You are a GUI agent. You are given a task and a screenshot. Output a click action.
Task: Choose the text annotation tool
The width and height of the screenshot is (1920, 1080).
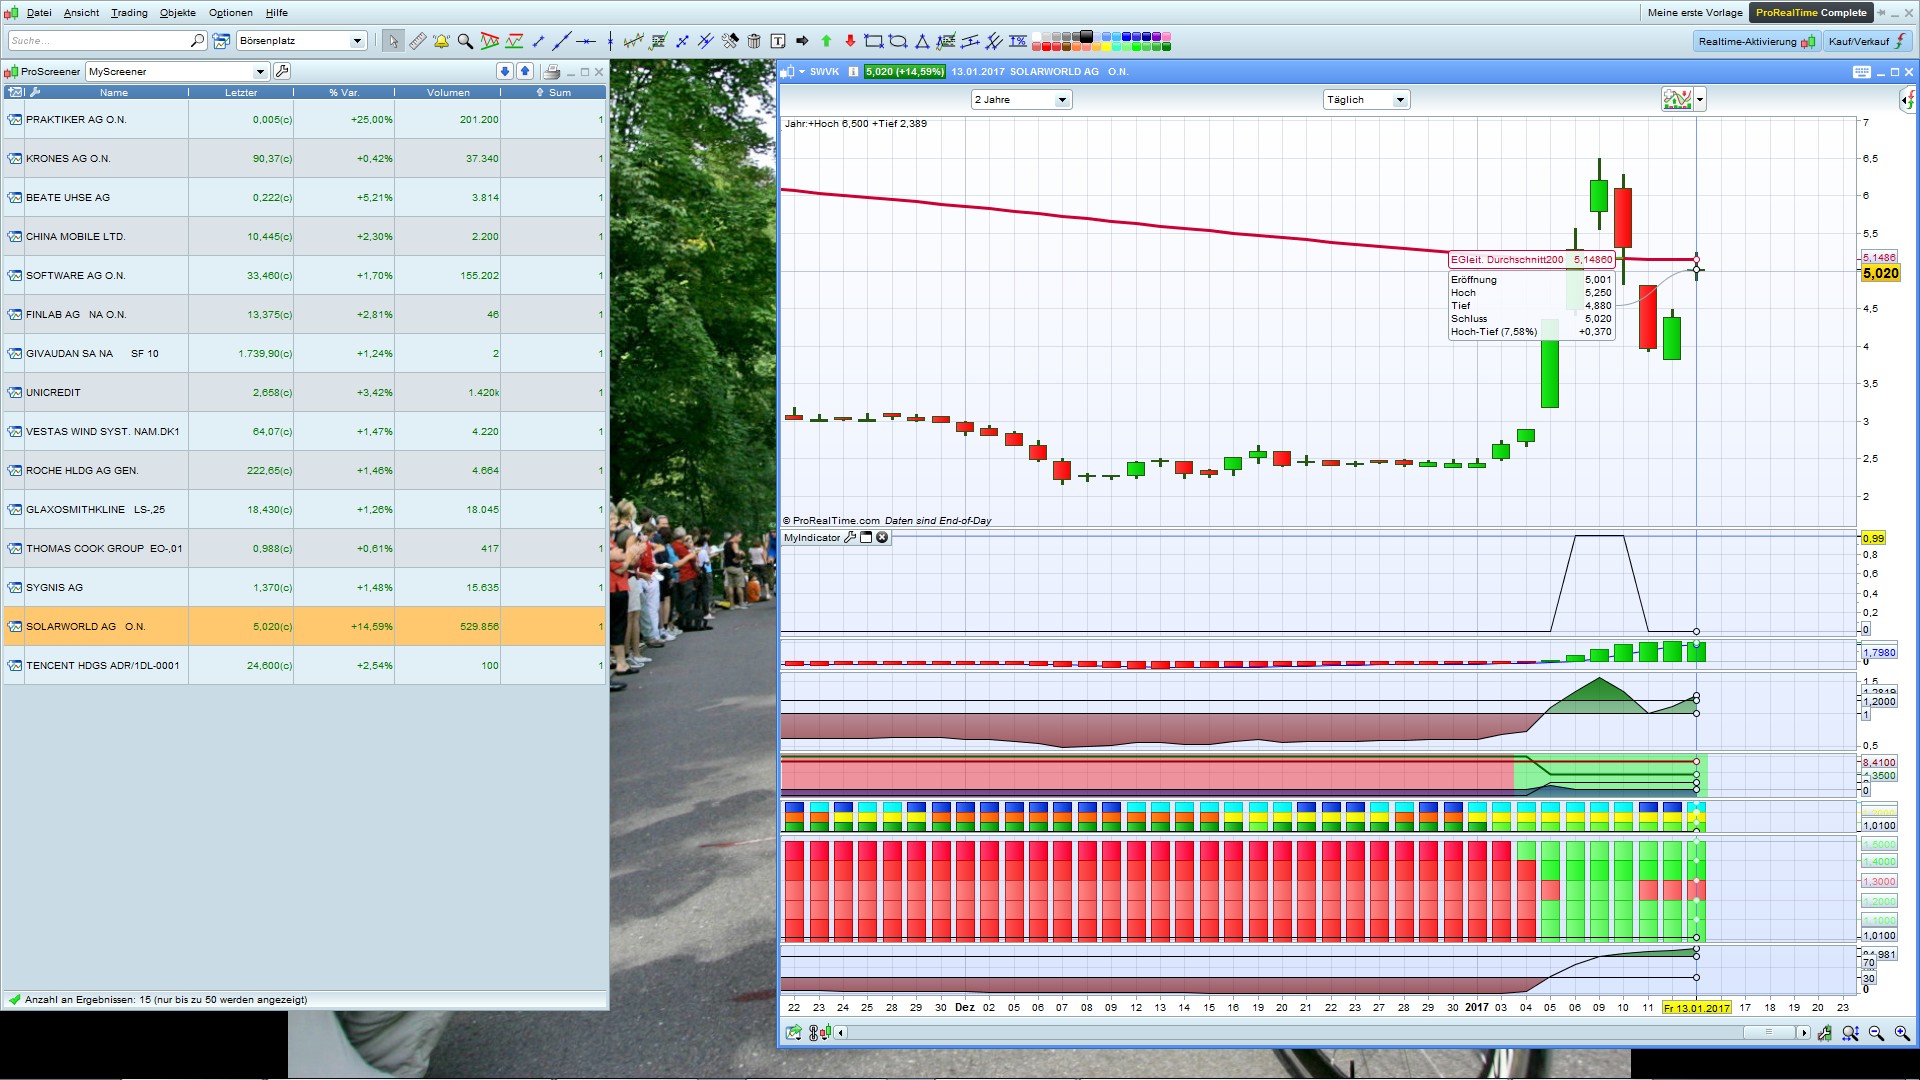[x=778, y=41]
